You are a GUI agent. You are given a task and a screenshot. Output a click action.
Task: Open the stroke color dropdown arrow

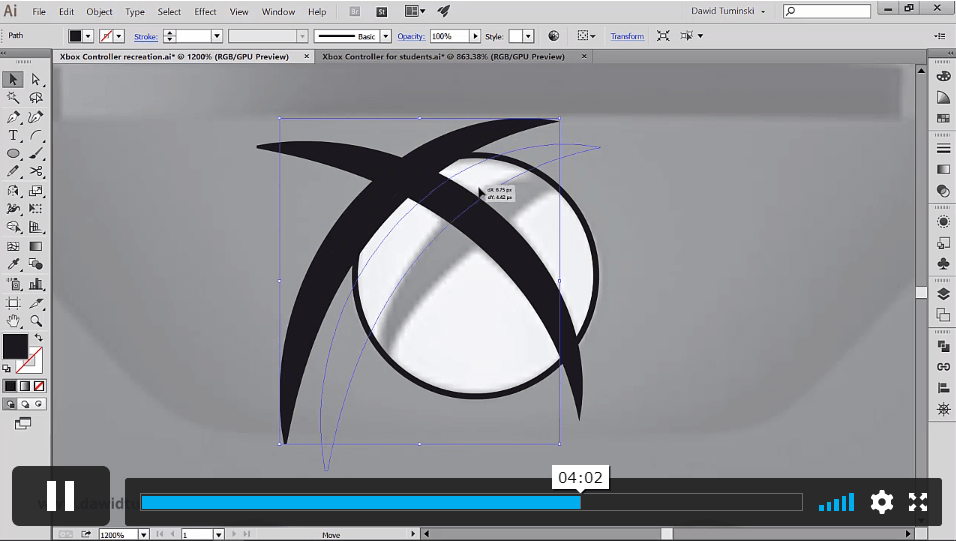[120, 37]
